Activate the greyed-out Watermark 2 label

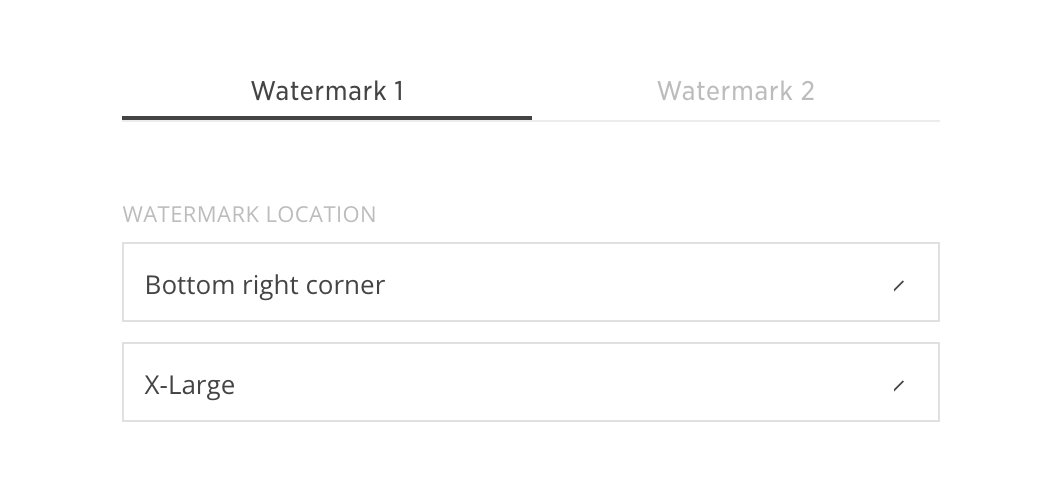point(735,91)
